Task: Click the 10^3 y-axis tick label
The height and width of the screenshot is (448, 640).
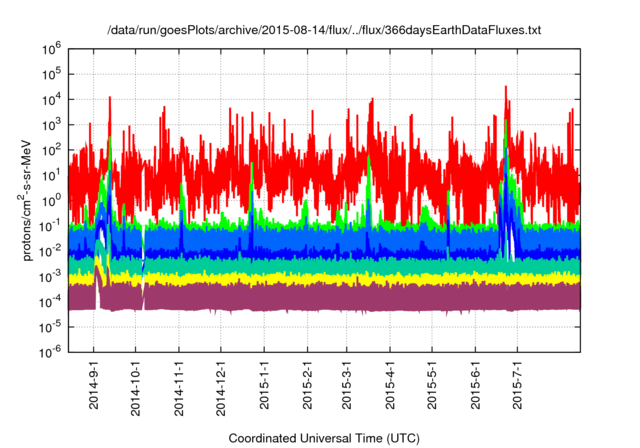Action: click(x=51, y=125)
